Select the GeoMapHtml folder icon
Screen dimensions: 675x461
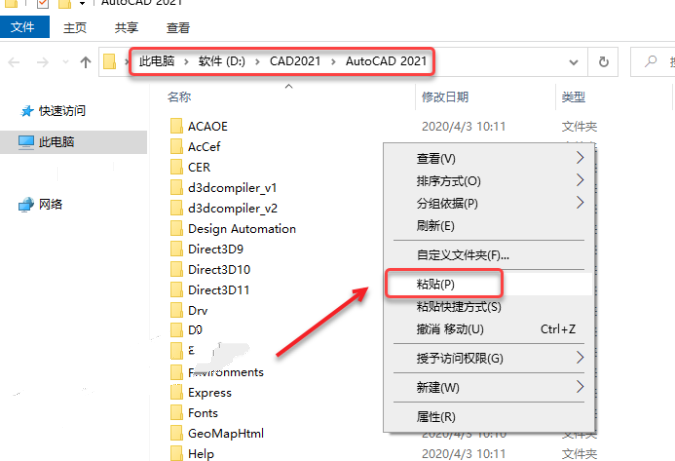tap(176, 433)
